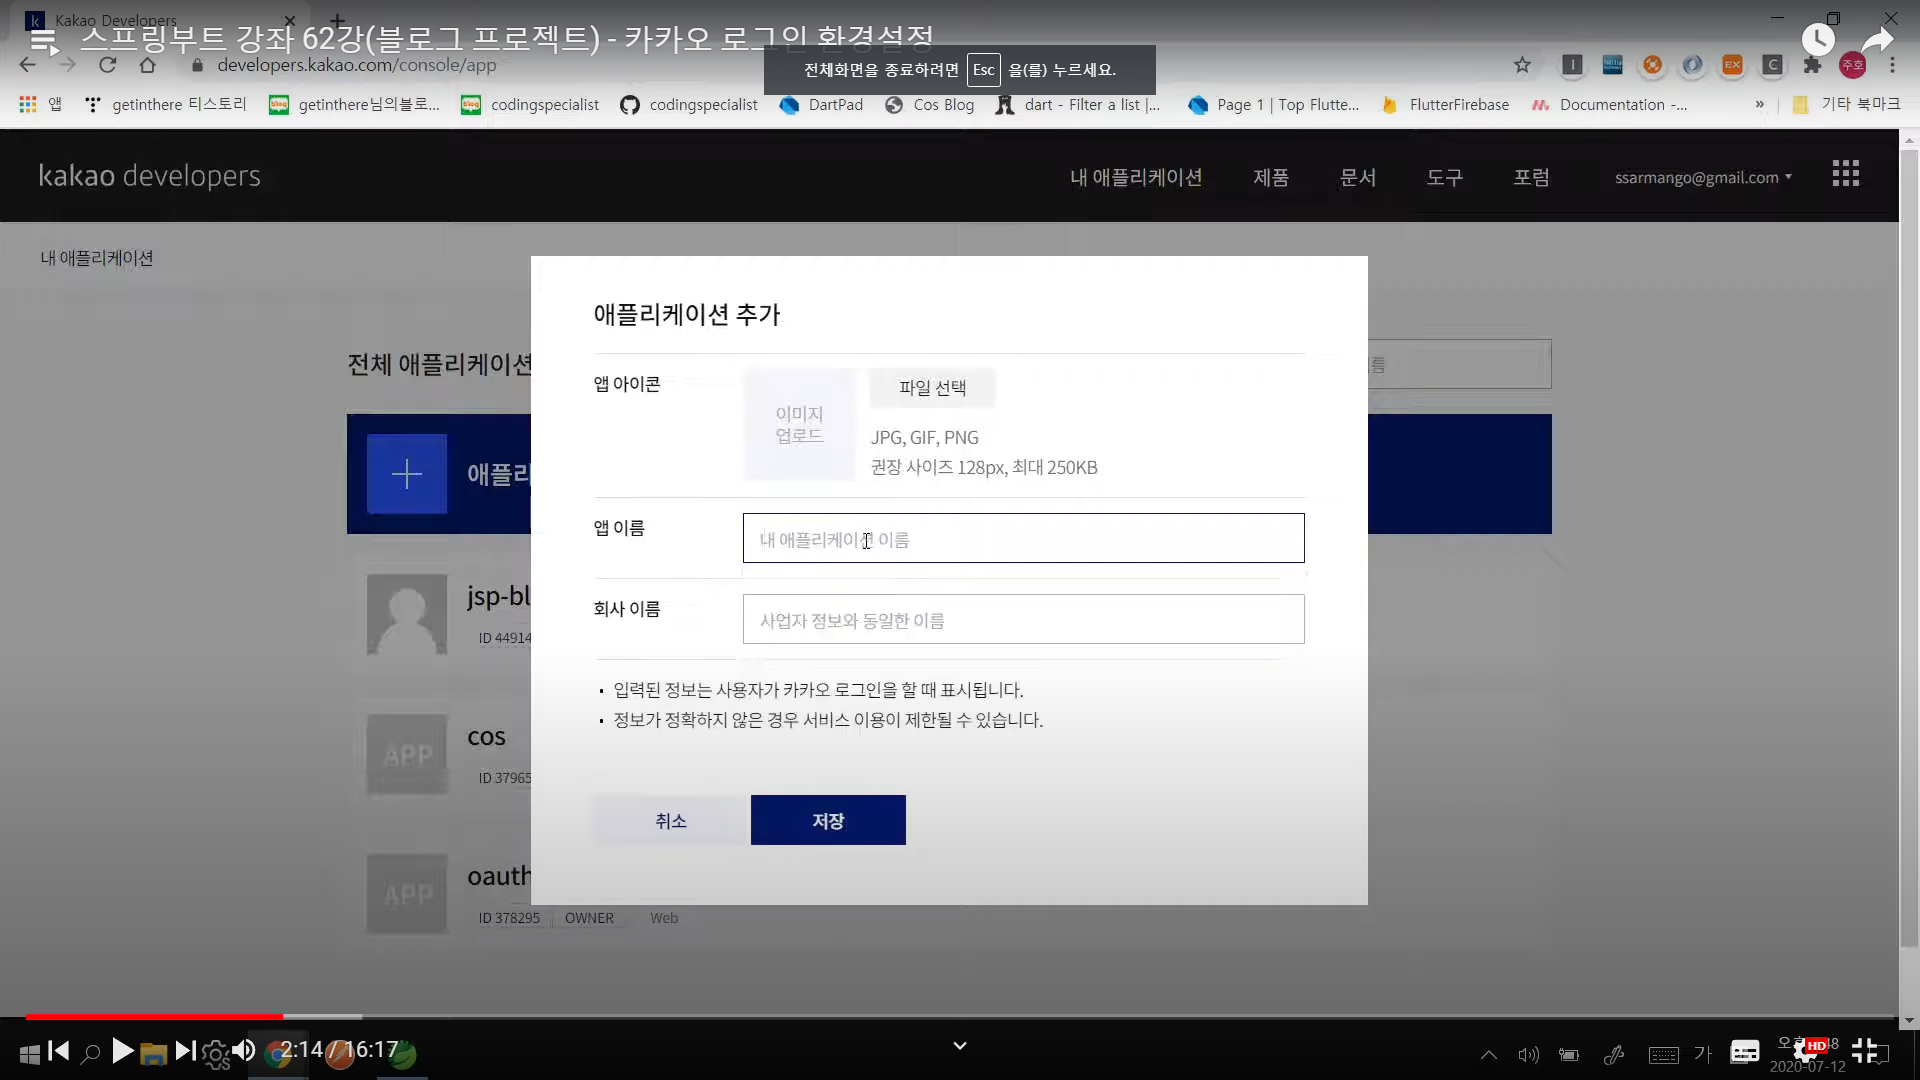Open the 제품 menu item
Viewport: 1920px width, 1080px height.
point(1270,177)
